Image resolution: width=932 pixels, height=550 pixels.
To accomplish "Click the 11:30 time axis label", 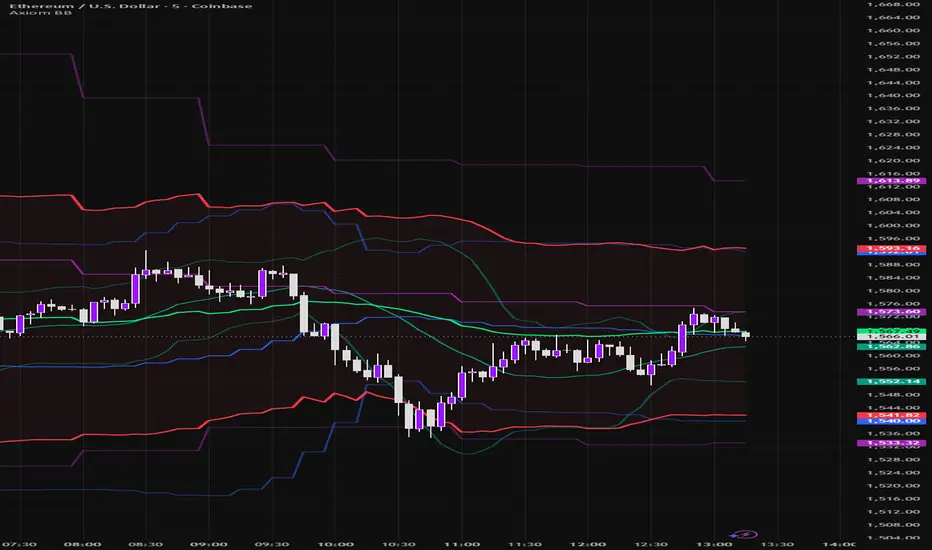I will pos(525,544).
